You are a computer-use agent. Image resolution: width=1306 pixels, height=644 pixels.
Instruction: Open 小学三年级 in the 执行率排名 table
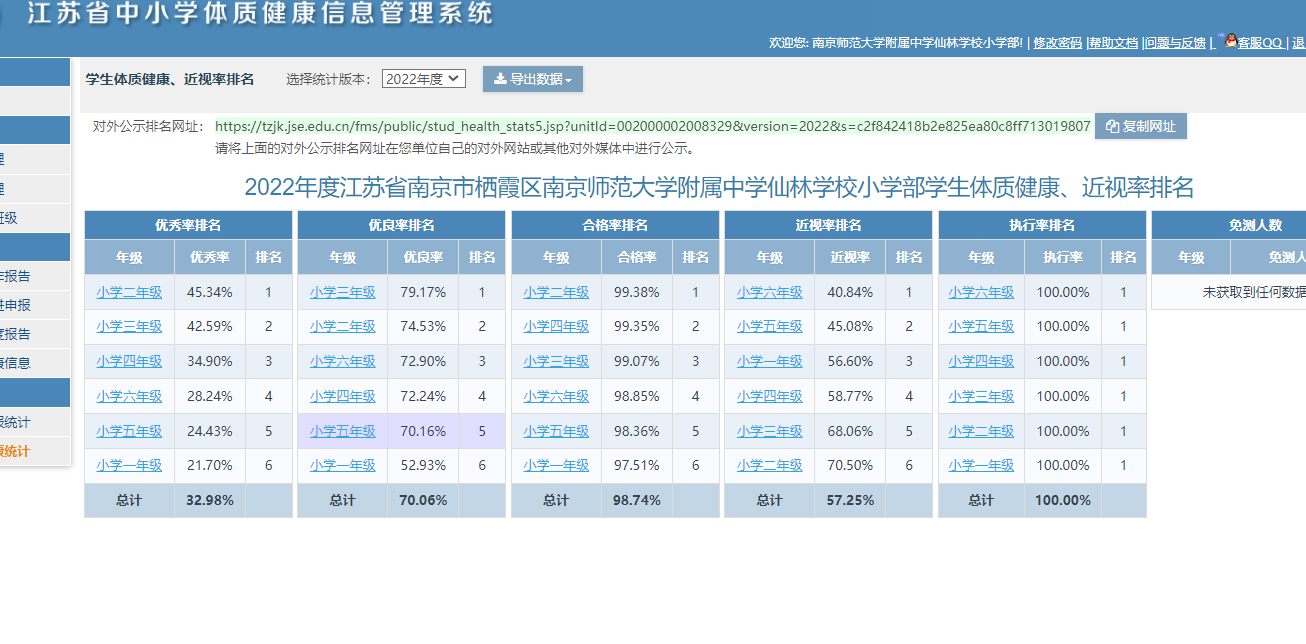click(981, 396)
